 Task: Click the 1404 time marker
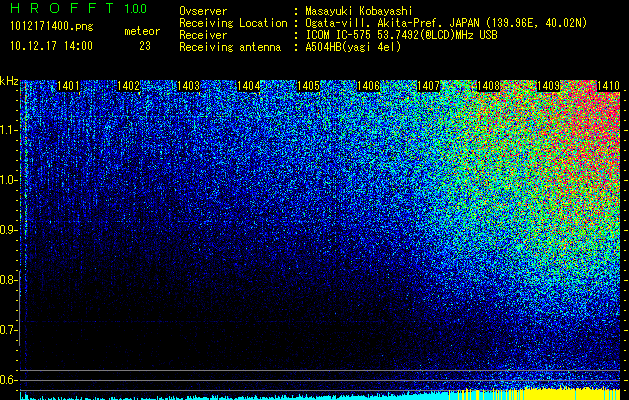(x=248, y=86)
